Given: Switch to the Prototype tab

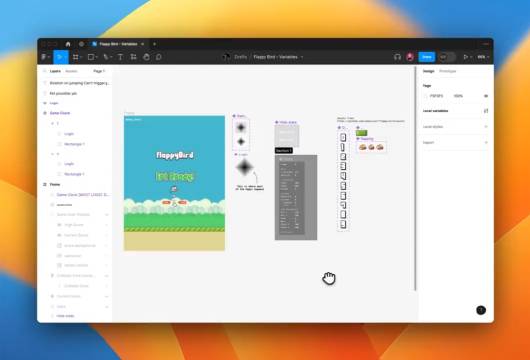Looking at the screenshot, I should pyautogui.click(x=448, y=71).
